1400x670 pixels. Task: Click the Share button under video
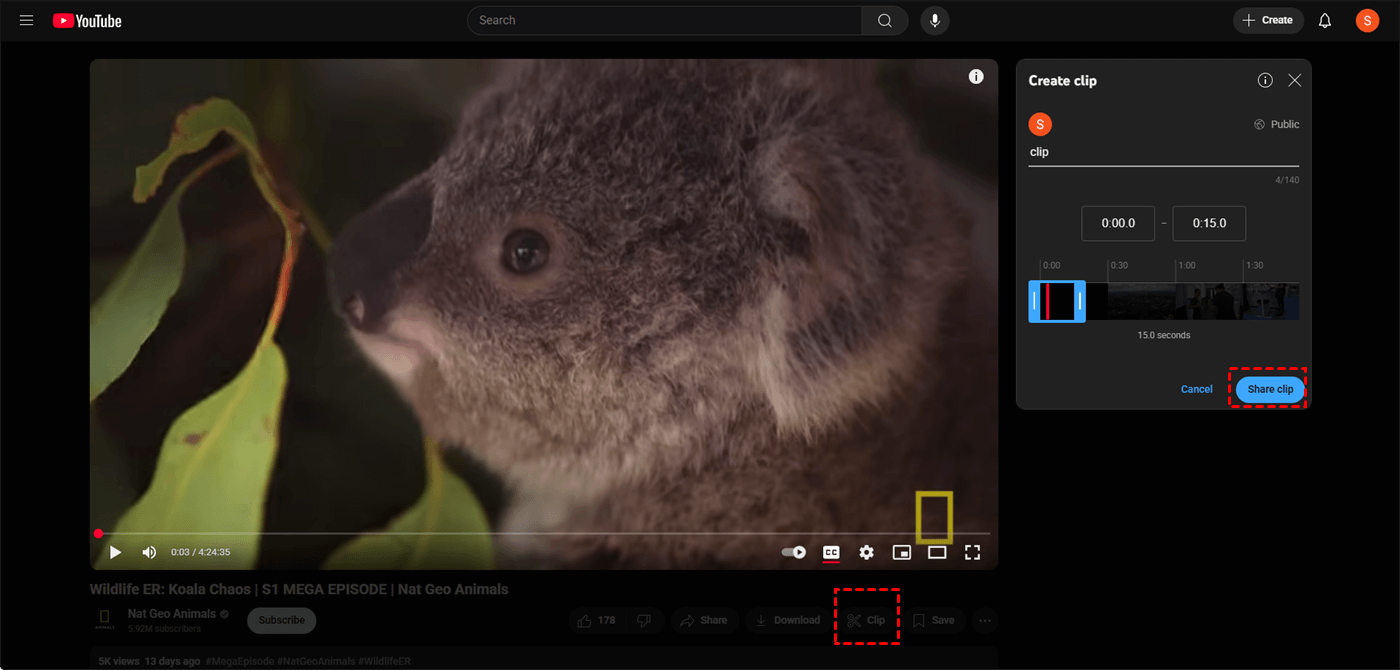pyautogui.click(x=704, y=620)
